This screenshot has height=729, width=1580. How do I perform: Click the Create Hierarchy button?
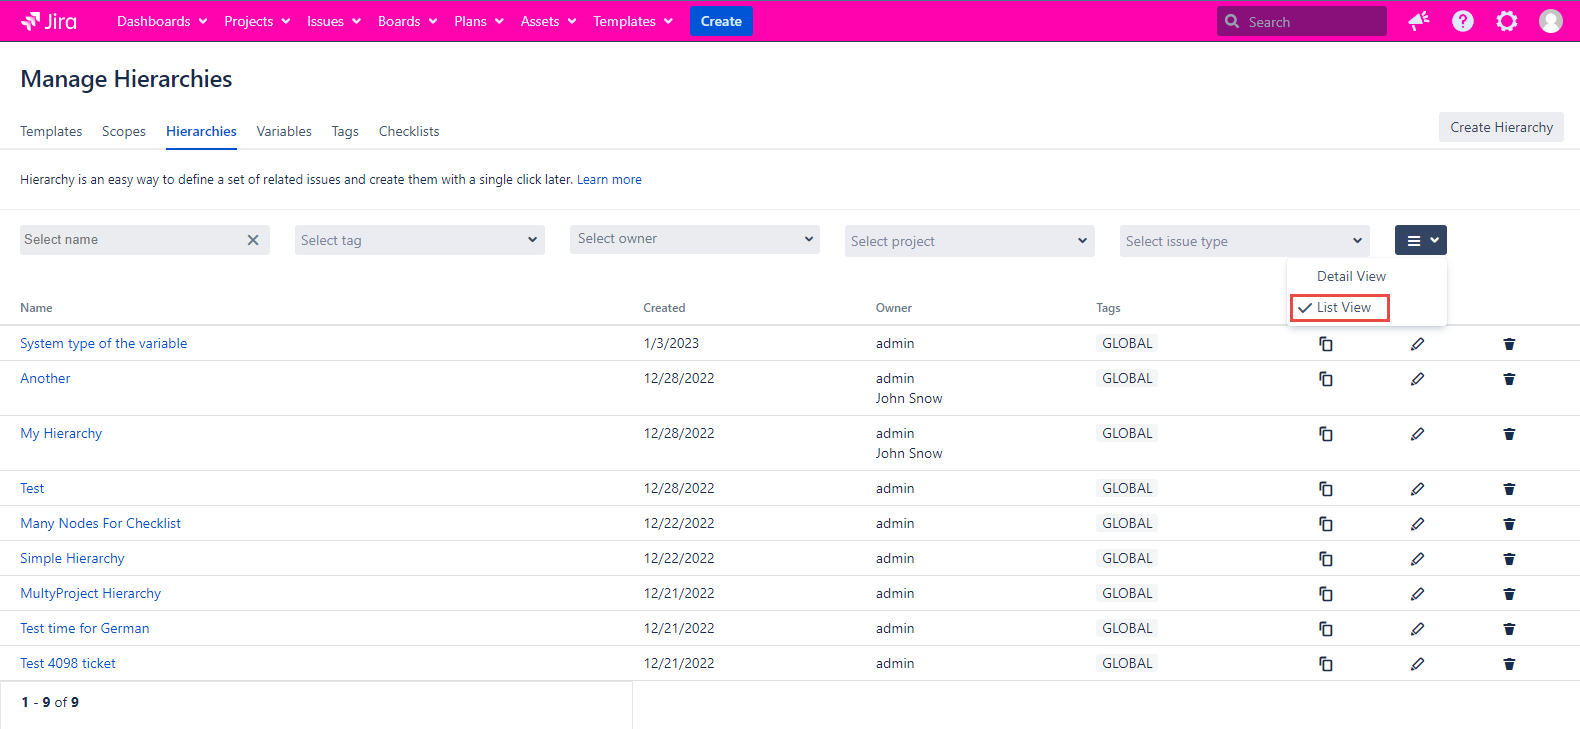pos(1500,127)
